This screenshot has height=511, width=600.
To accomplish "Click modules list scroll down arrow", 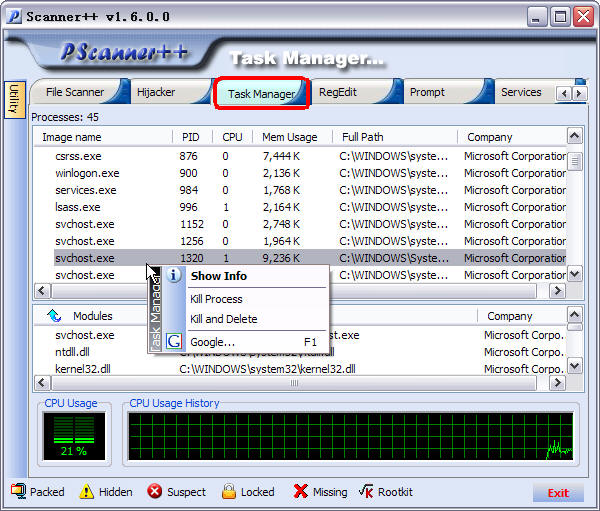I will click(x=575, y=366).
